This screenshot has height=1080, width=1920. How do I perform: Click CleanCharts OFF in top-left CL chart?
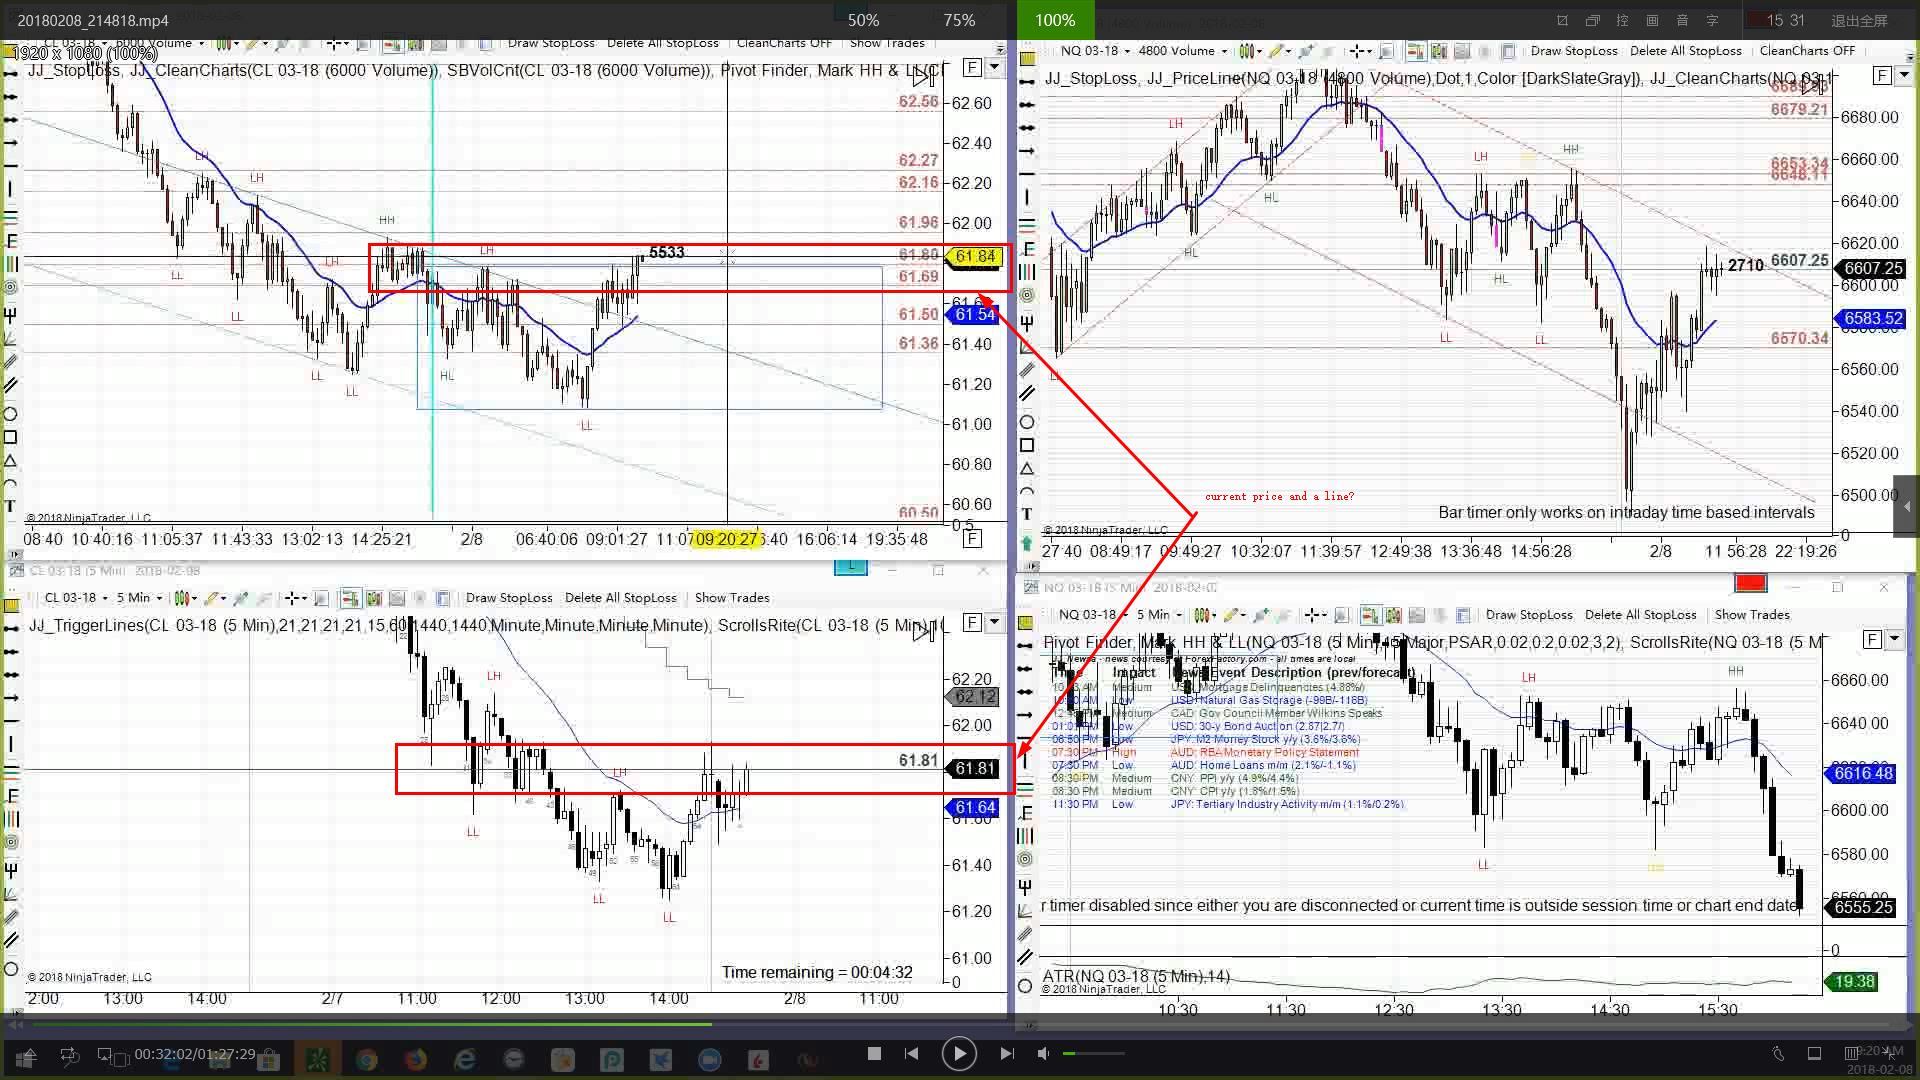point(784,43)
